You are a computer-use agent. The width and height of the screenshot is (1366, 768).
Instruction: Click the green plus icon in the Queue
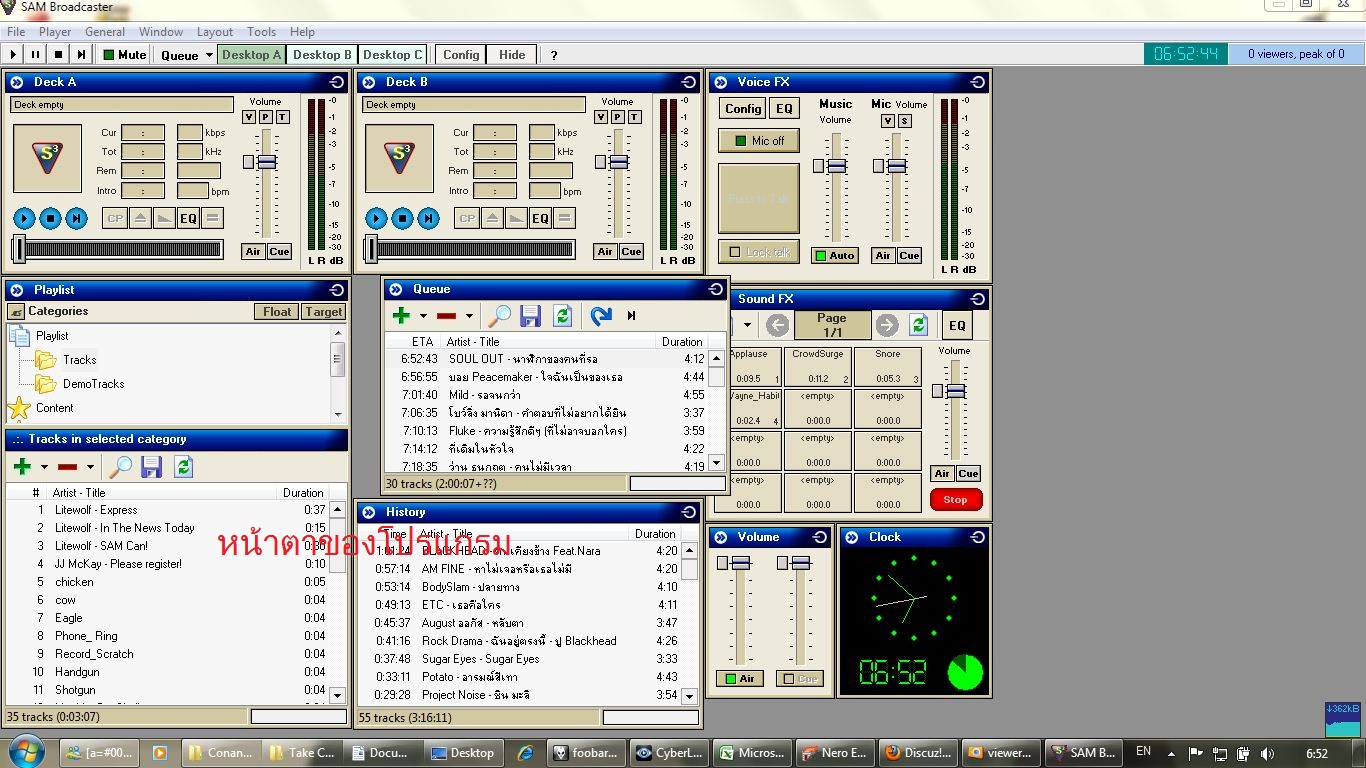401,316
